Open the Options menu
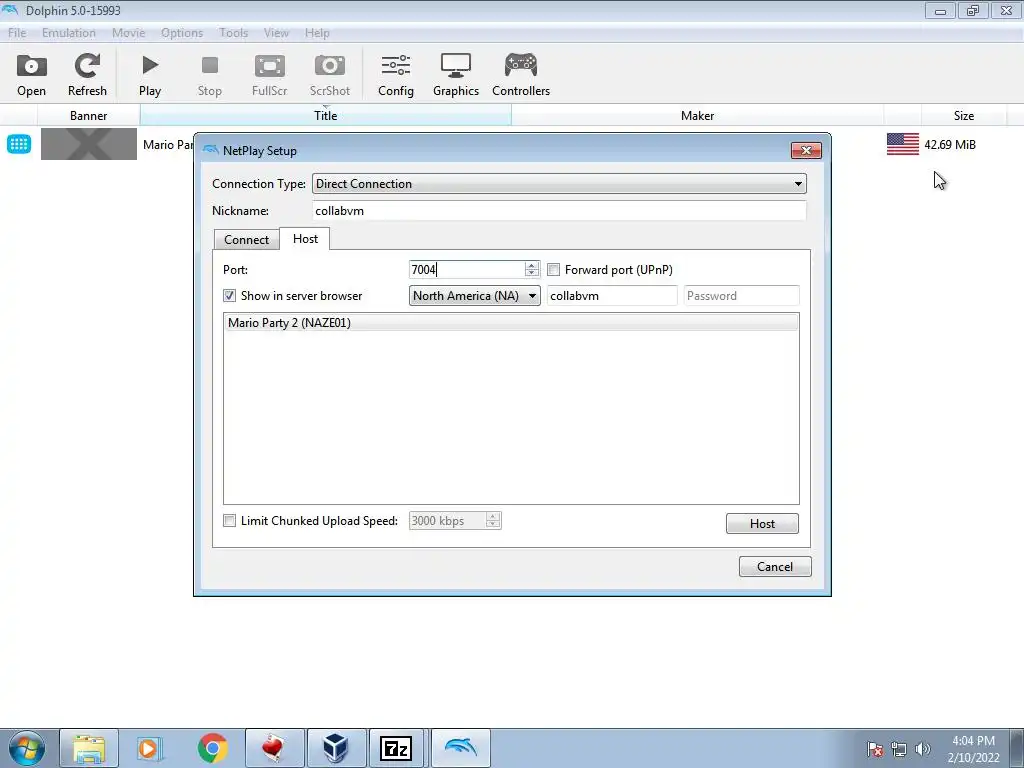The image size is (1024, 768). pos(182,33)
